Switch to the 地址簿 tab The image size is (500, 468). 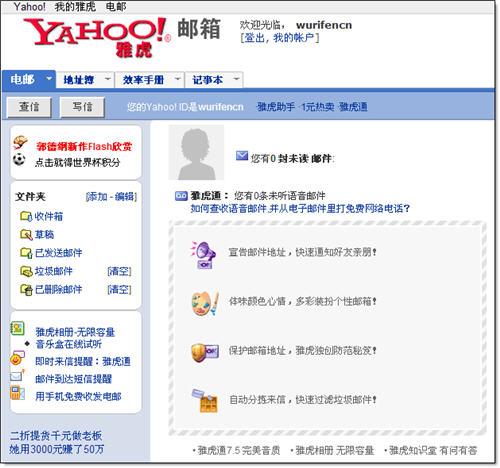(x=79, y=80)
